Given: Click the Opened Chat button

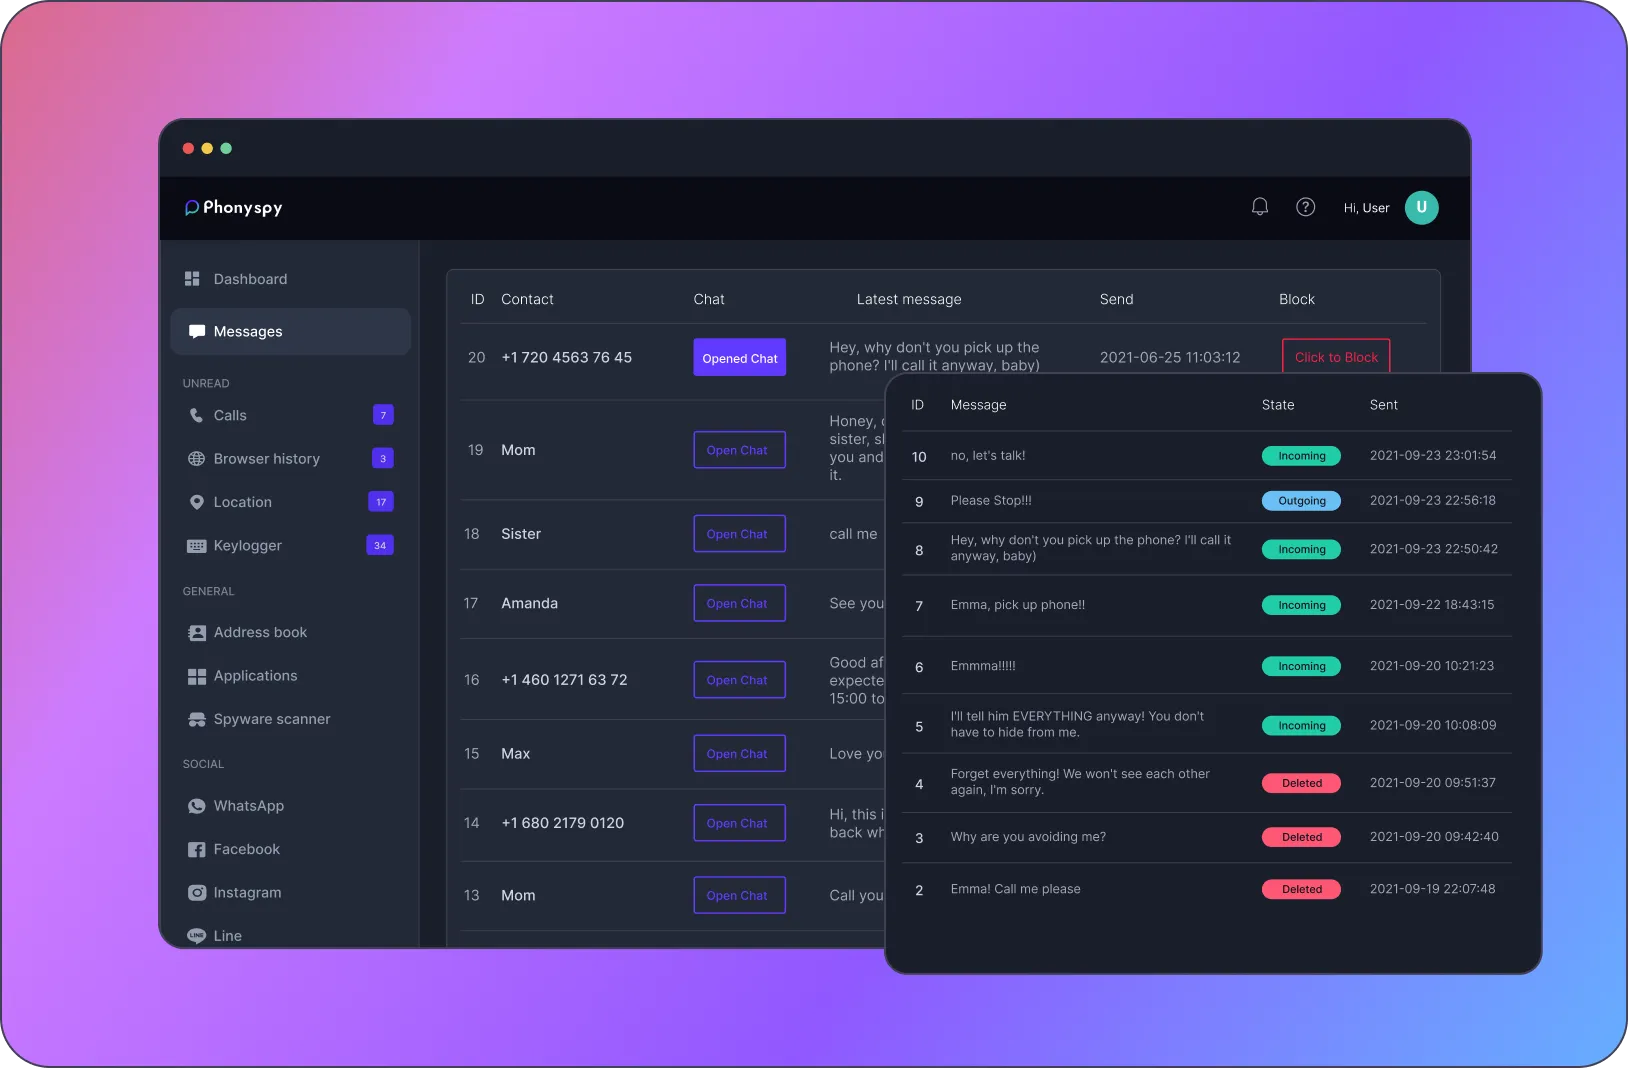Looking at the screenshot, I should coord(739,358).
